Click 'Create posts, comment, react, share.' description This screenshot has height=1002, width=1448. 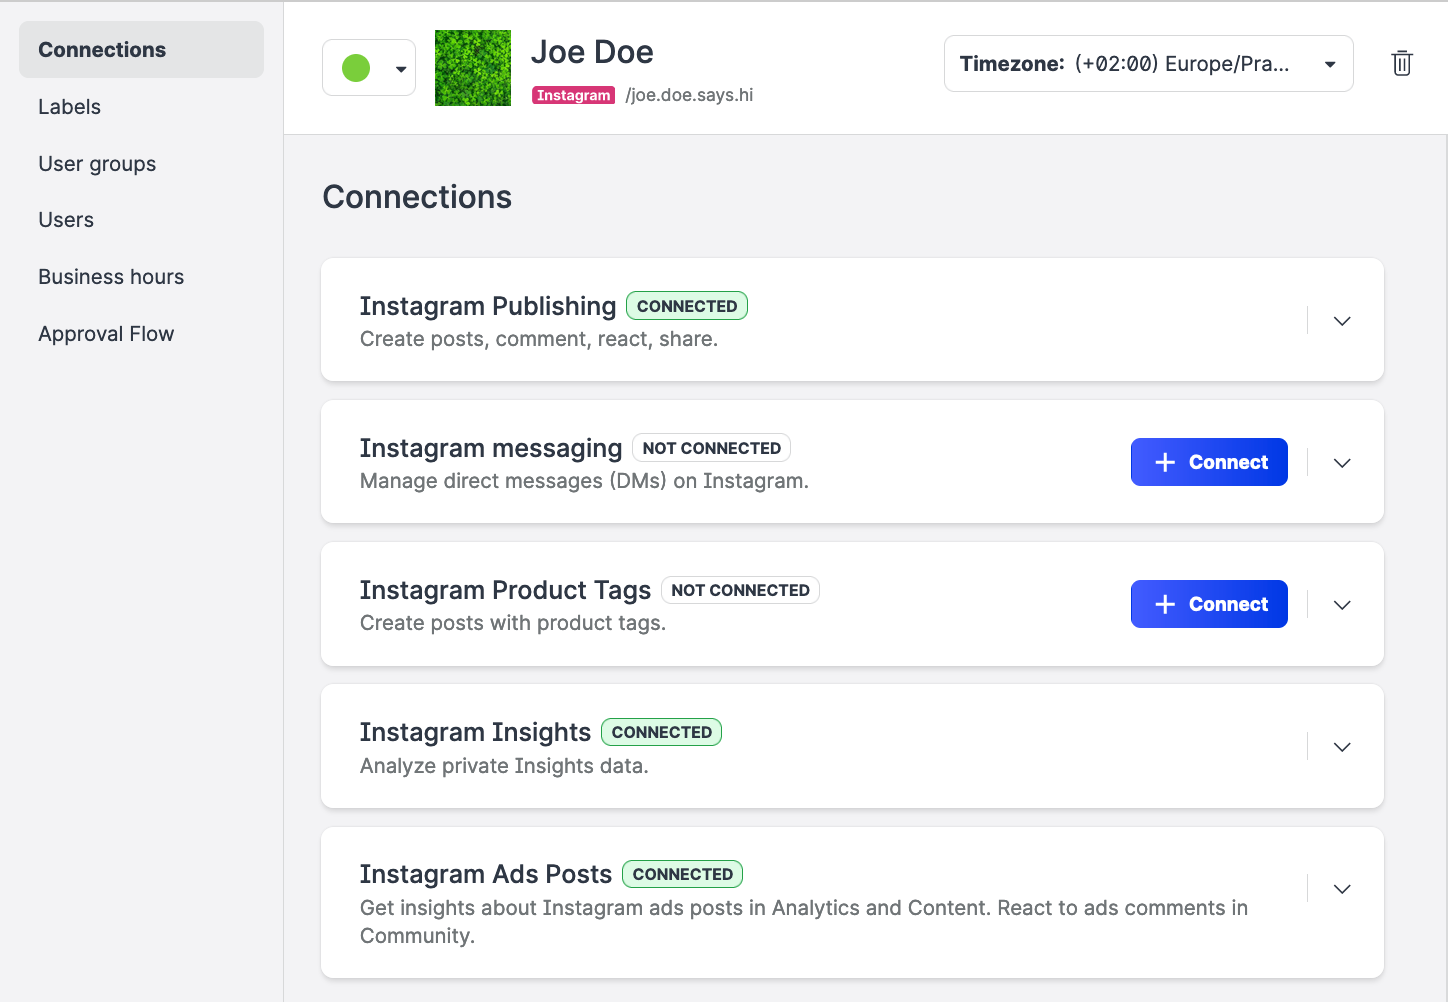point(539,339)
